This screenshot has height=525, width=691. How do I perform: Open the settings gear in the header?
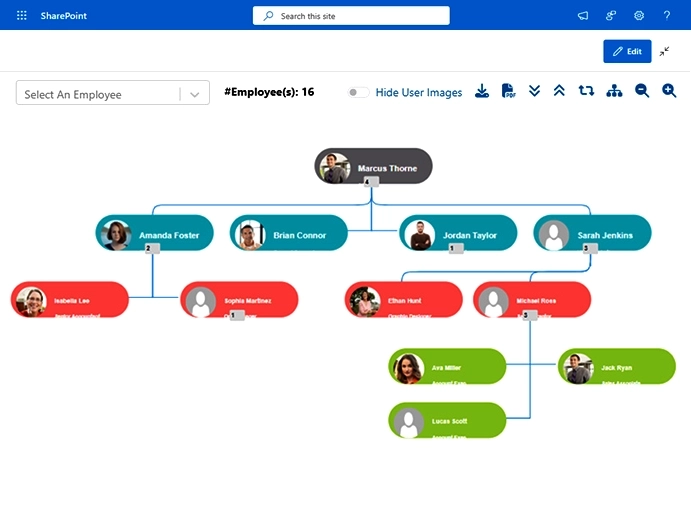pyautogui.click(x=639, y=16)
